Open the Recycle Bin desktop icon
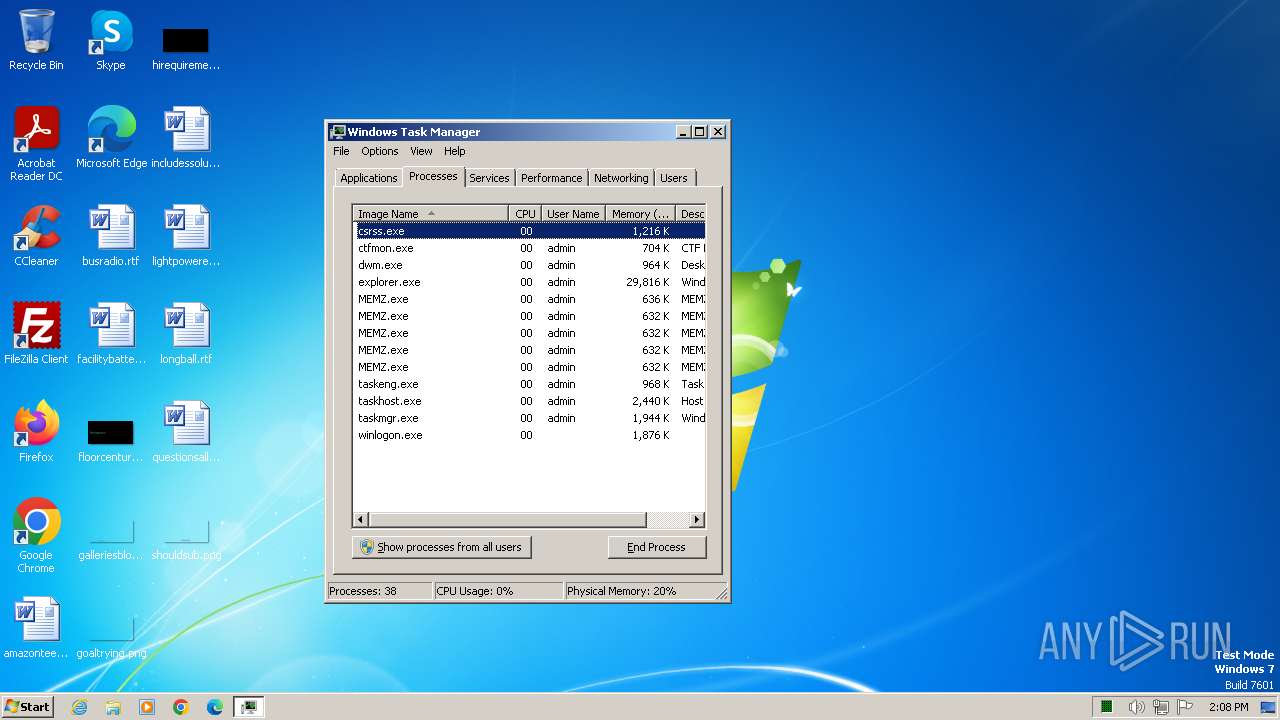The image size is (1280, 720). pyautogui.click(x=36, y=40)
